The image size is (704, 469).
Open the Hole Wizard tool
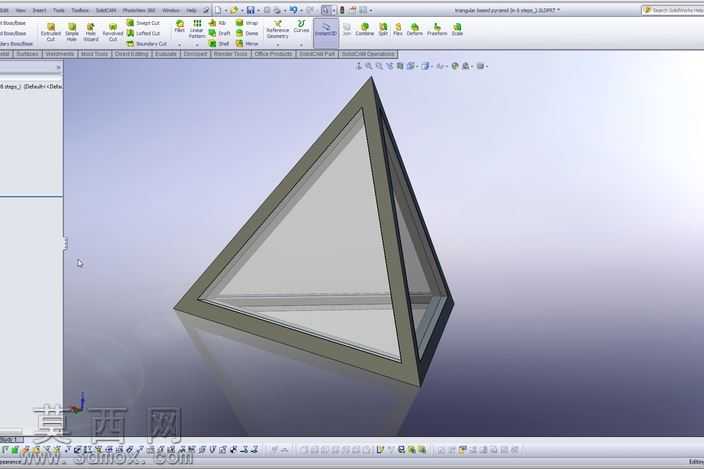[x=91, y=32]
